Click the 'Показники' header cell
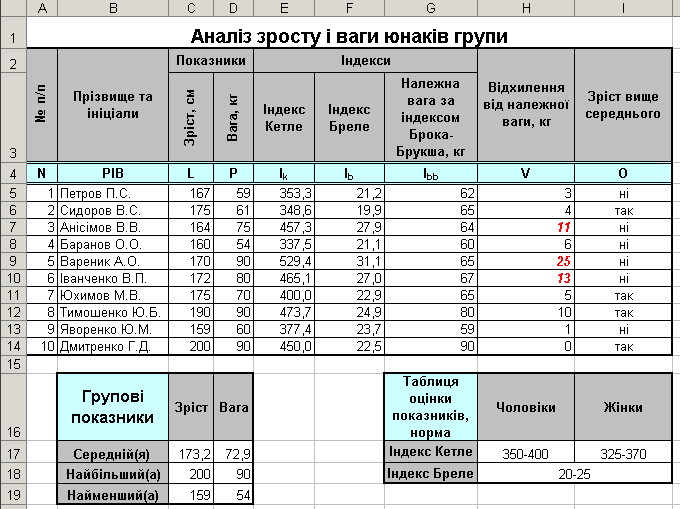Screen dimensions: 680x509 (211, 61)
